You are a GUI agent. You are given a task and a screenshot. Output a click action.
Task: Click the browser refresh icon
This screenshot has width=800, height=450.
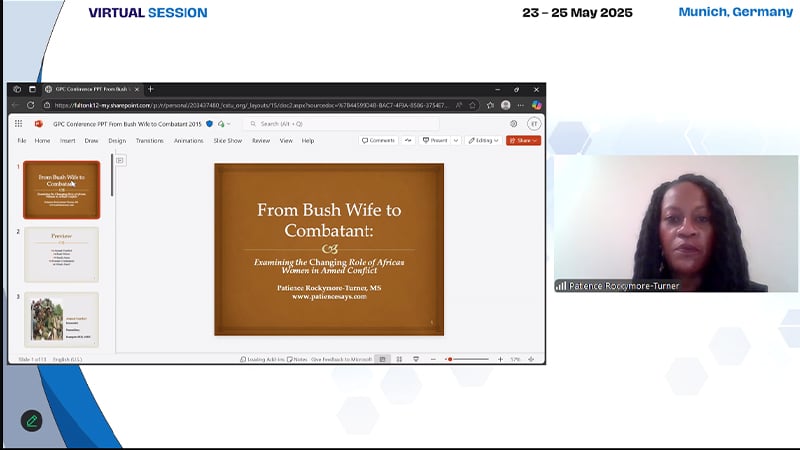(31, 105)
